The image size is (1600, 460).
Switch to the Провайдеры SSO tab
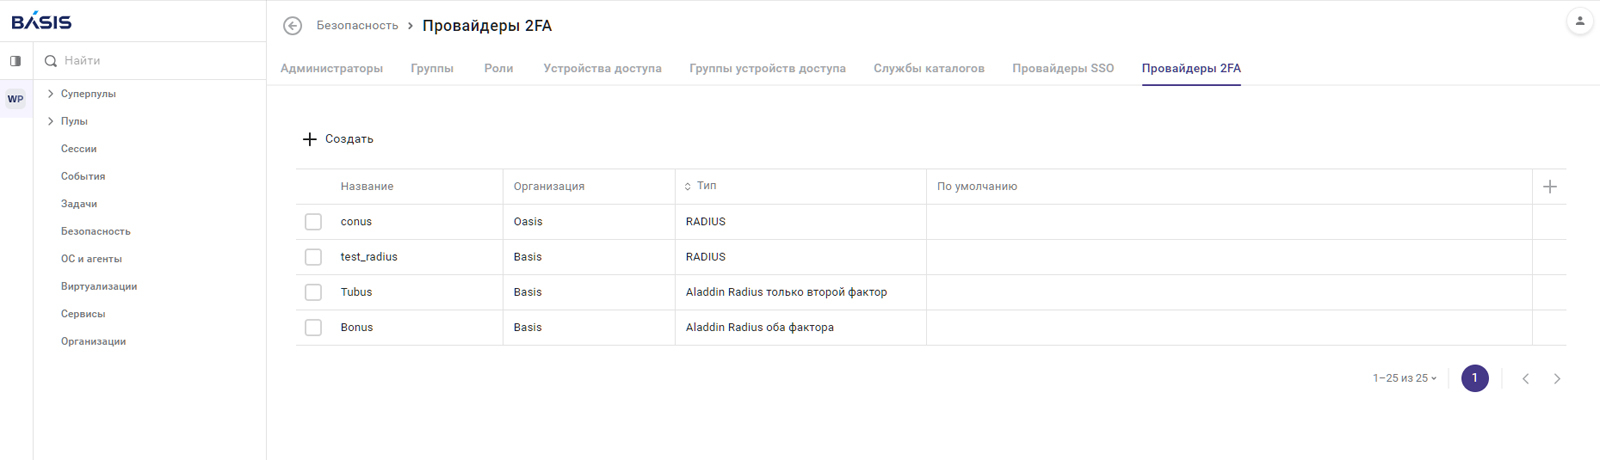coord(1062,69)
